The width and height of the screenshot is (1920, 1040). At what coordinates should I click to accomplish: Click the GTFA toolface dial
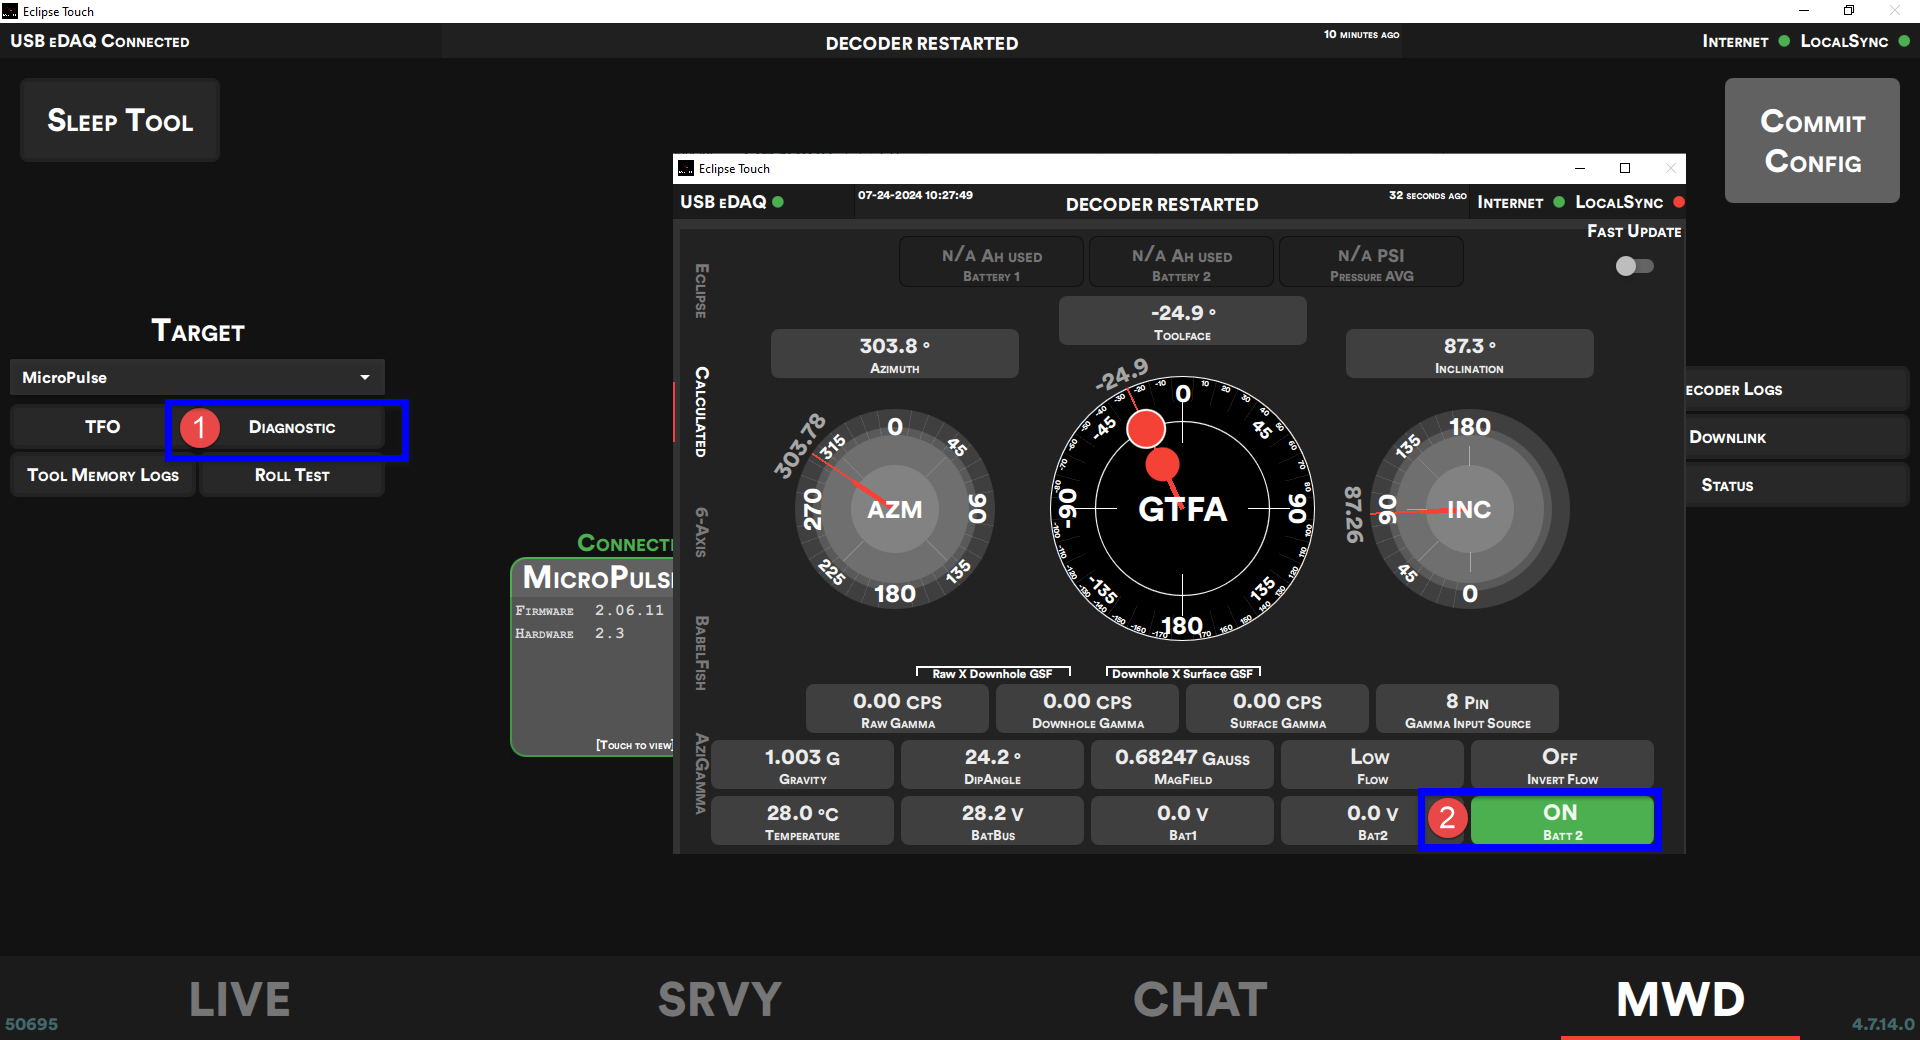pyautogui.click(x=1182, y=509)
